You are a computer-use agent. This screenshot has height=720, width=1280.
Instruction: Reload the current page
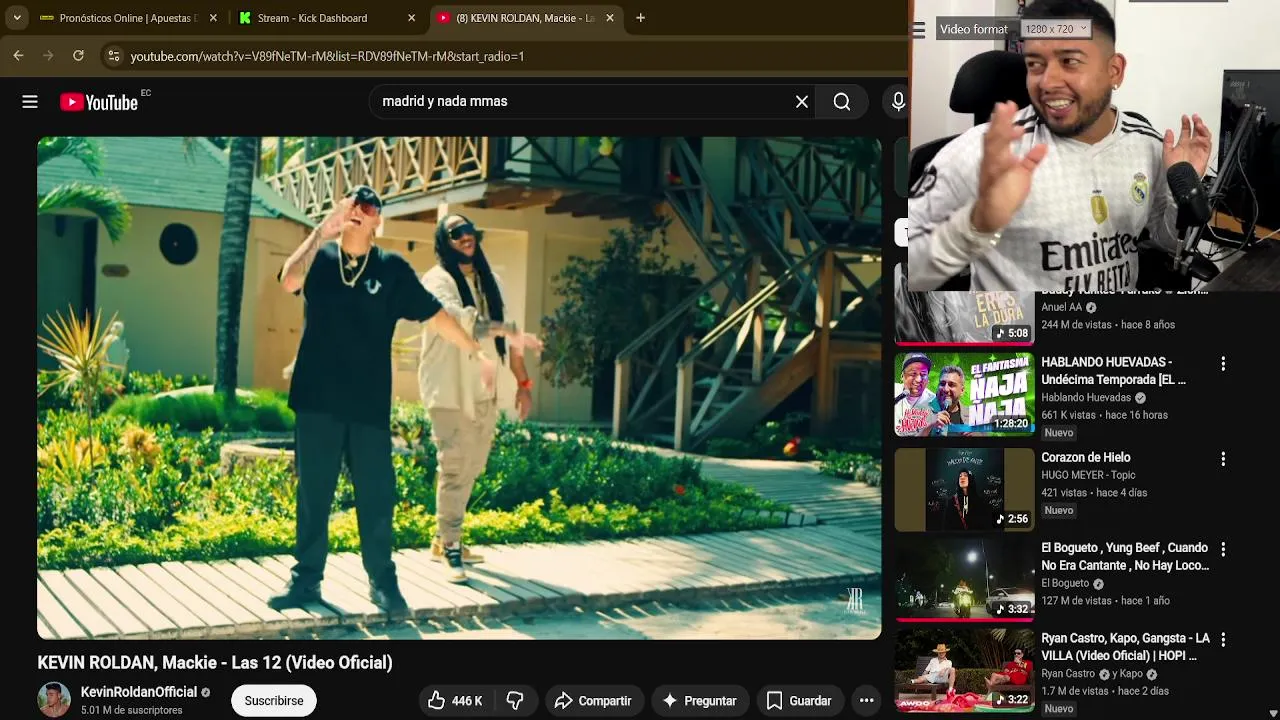[x=78, y=56]
